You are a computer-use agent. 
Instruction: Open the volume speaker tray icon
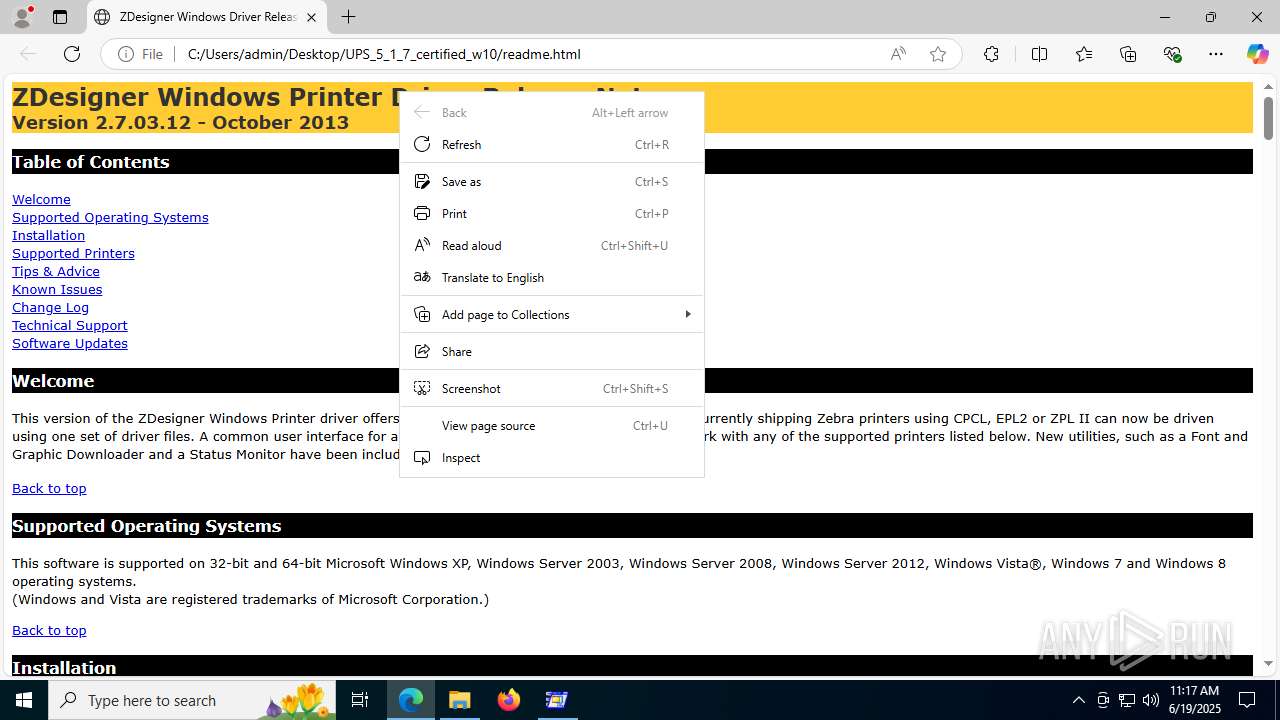[x=1151, y=700]
